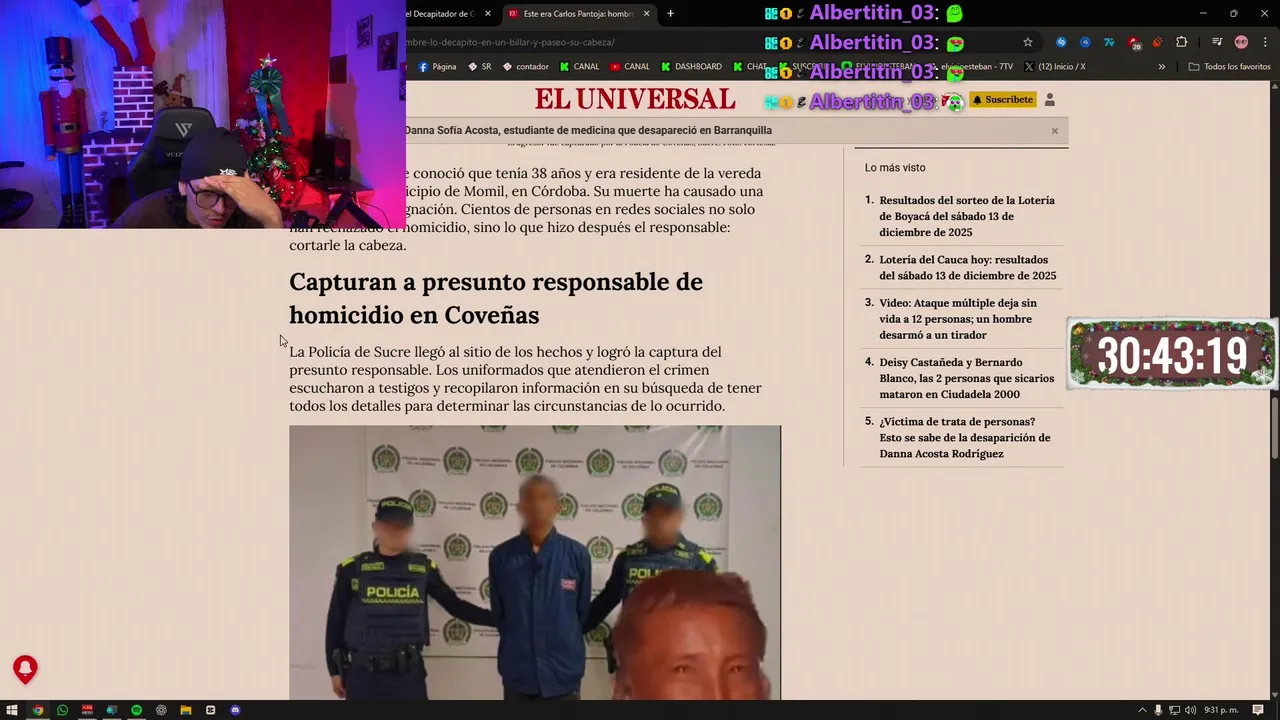
Task: Click the yellow Suscríbete button
Action: pos(1002,100)
